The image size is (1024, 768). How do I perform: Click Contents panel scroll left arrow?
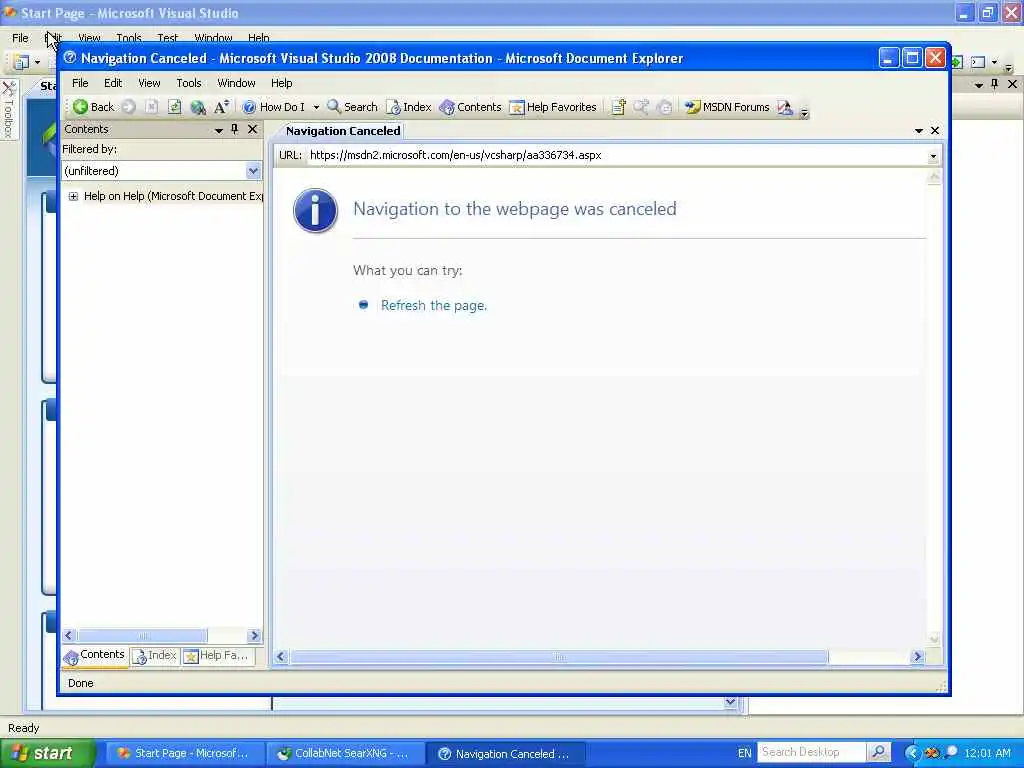pyautogui.click(x=69, y=635)
